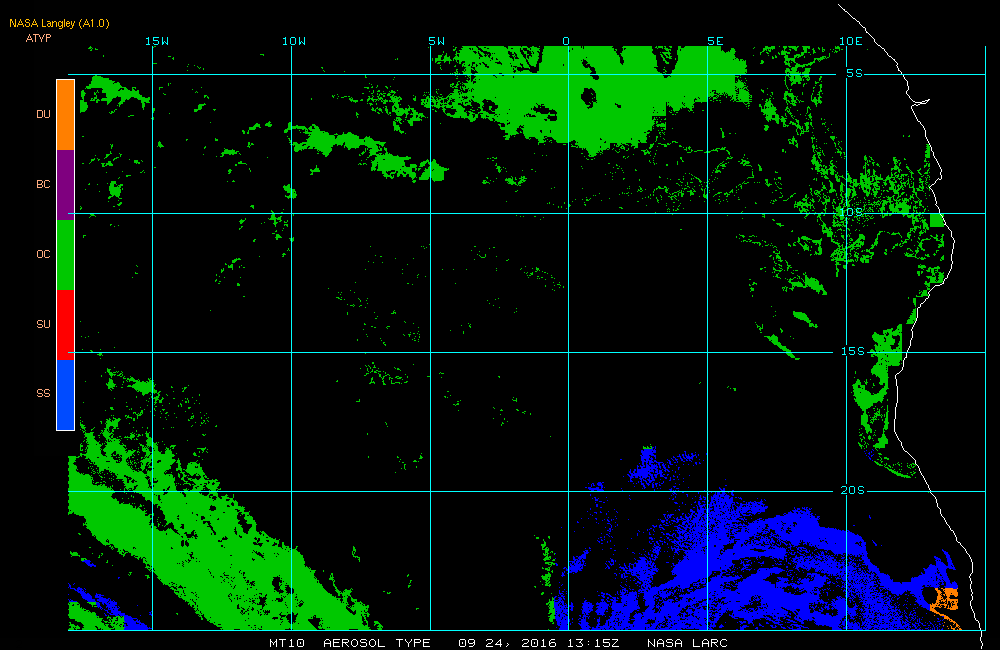Image resolution: width=1000 pixels, height=650 pixels.
Task: Click the SS legend label
Action: click(43, 393)
